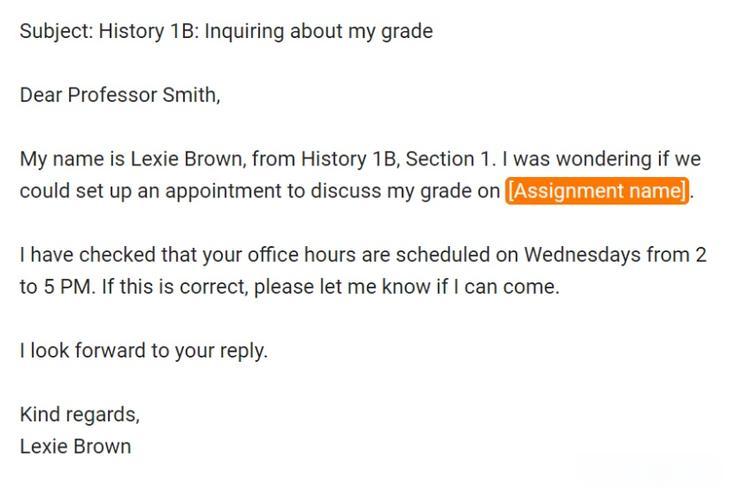Screen dimensions: 735x500
Task: Click the "Lexie Brown" signature at the bottom
Action: tap(75, 446)
